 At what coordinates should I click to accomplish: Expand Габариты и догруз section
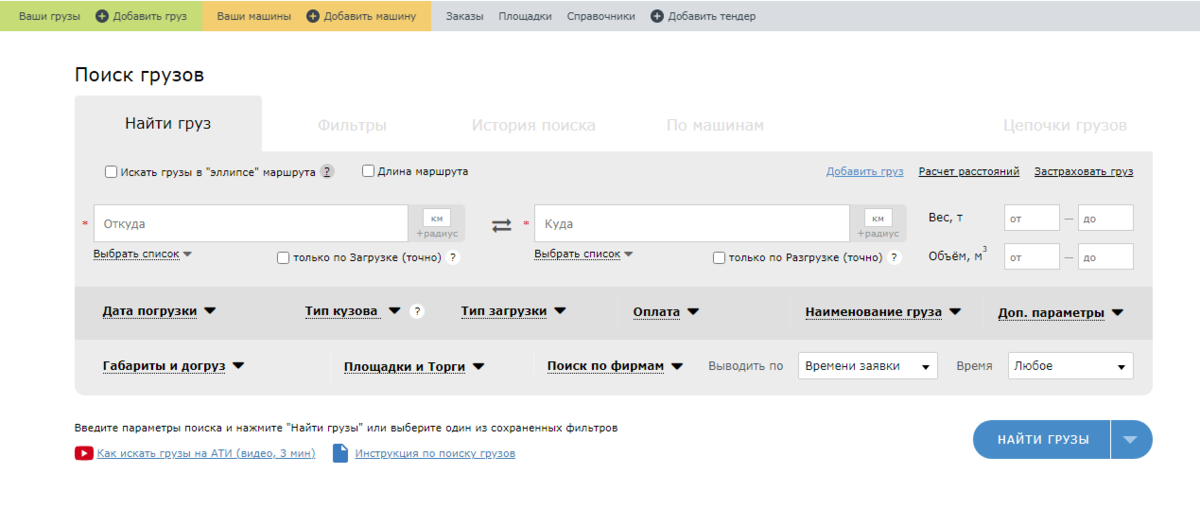pyautogui.click(x=173, y=366)
